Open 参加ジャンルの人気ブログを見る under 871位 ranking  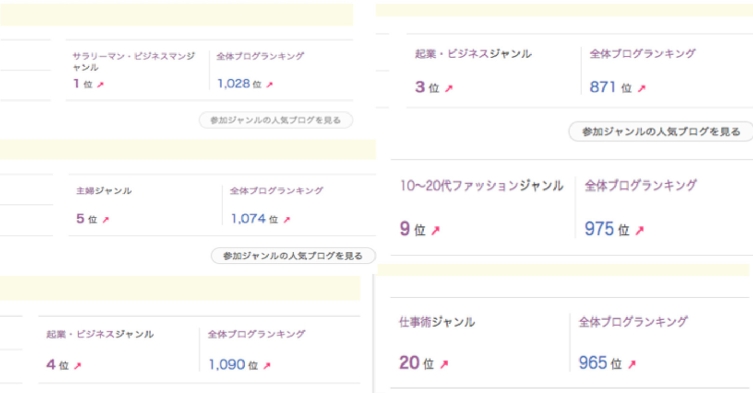point(661,132)
